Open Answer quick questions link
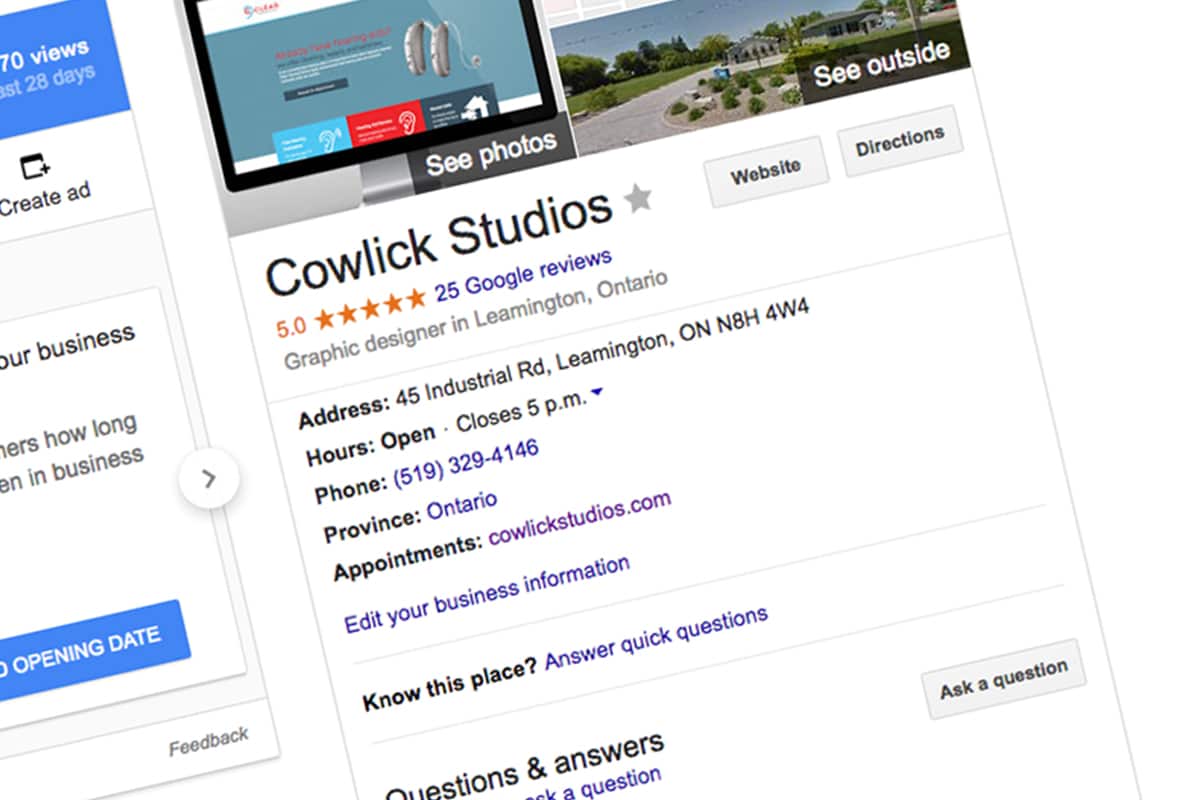This screenshot has height=800, width=1200. [x=656, y=638]
